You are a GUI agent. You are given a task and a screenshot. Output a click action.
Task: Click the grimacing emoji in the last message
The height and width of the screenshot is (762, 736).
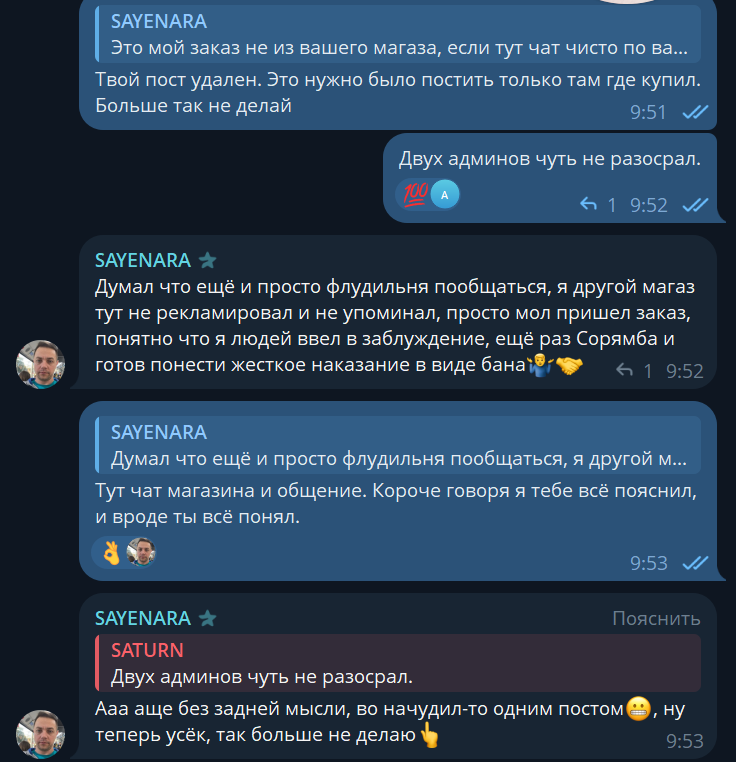click(638, 709)
